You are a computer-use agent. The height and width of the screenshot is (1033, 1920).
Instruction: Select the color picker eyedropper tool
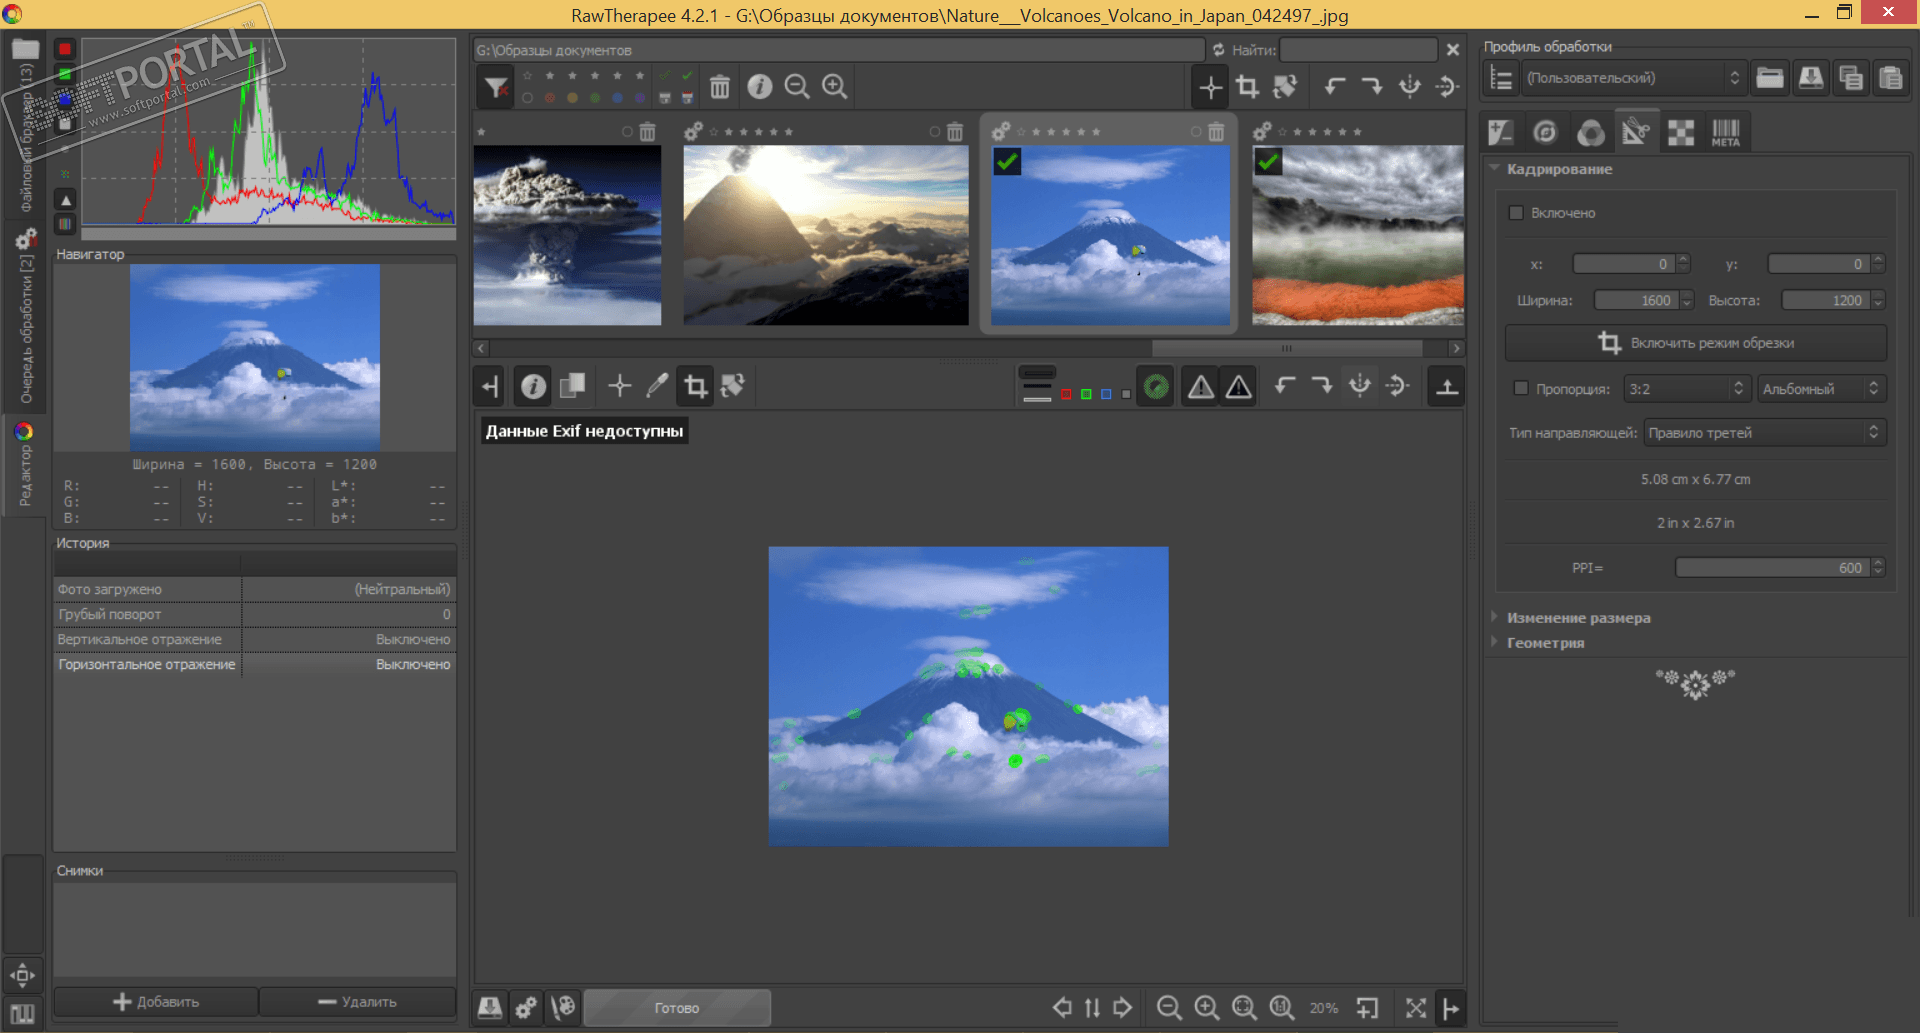coord(657,387)
